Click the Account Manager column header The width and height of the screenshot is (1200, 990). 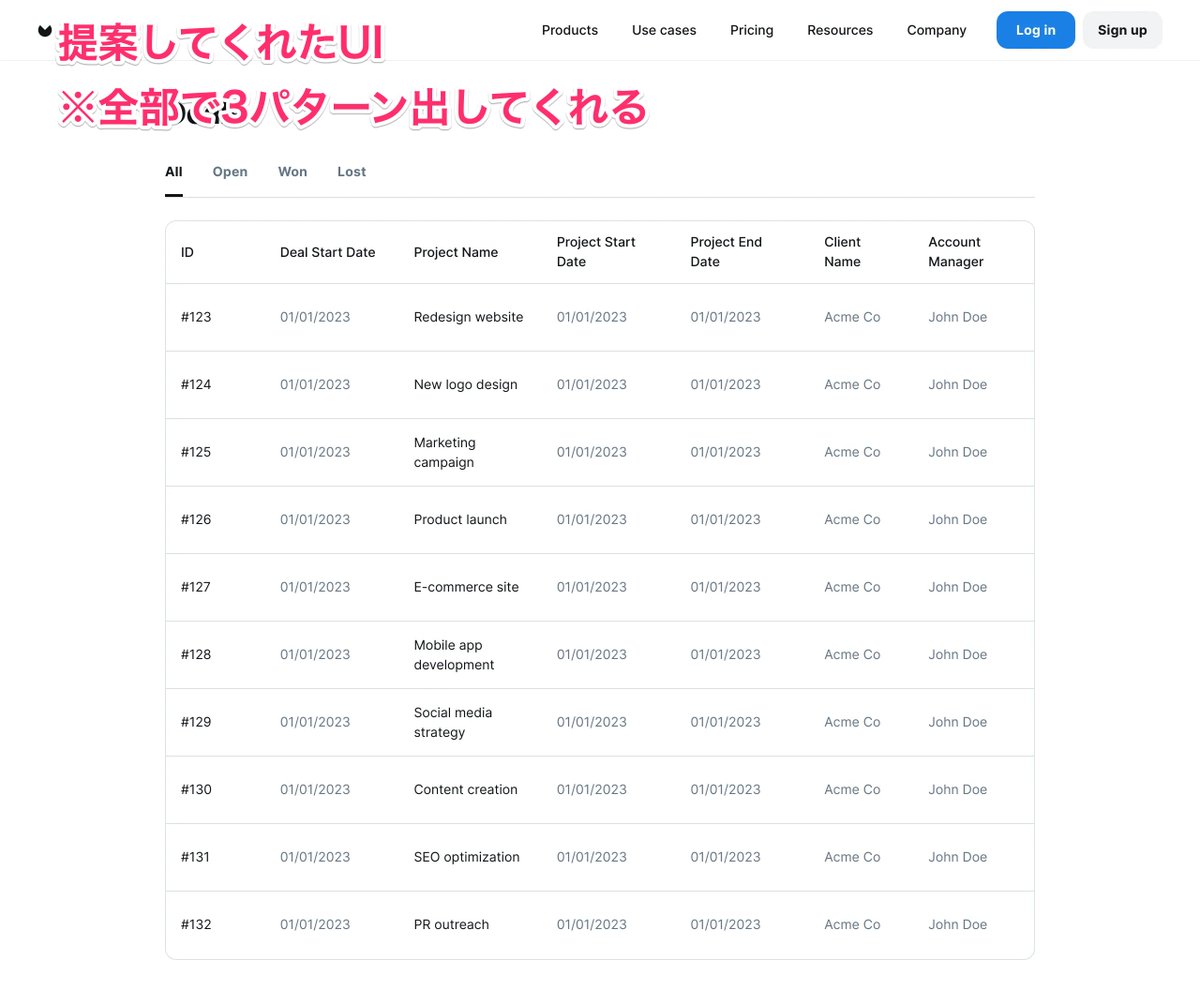956,252
